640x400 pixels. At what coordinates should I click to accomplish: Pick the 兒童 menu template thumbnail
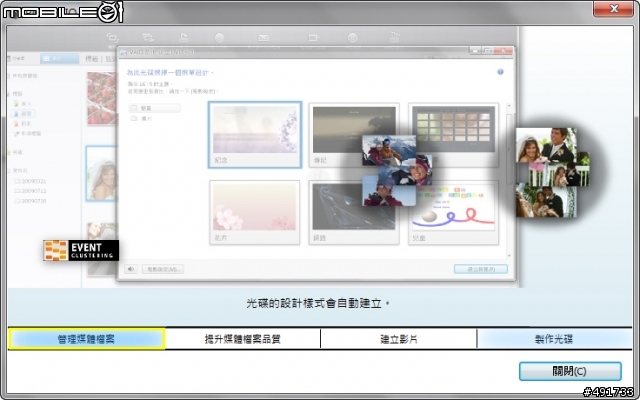453,212
